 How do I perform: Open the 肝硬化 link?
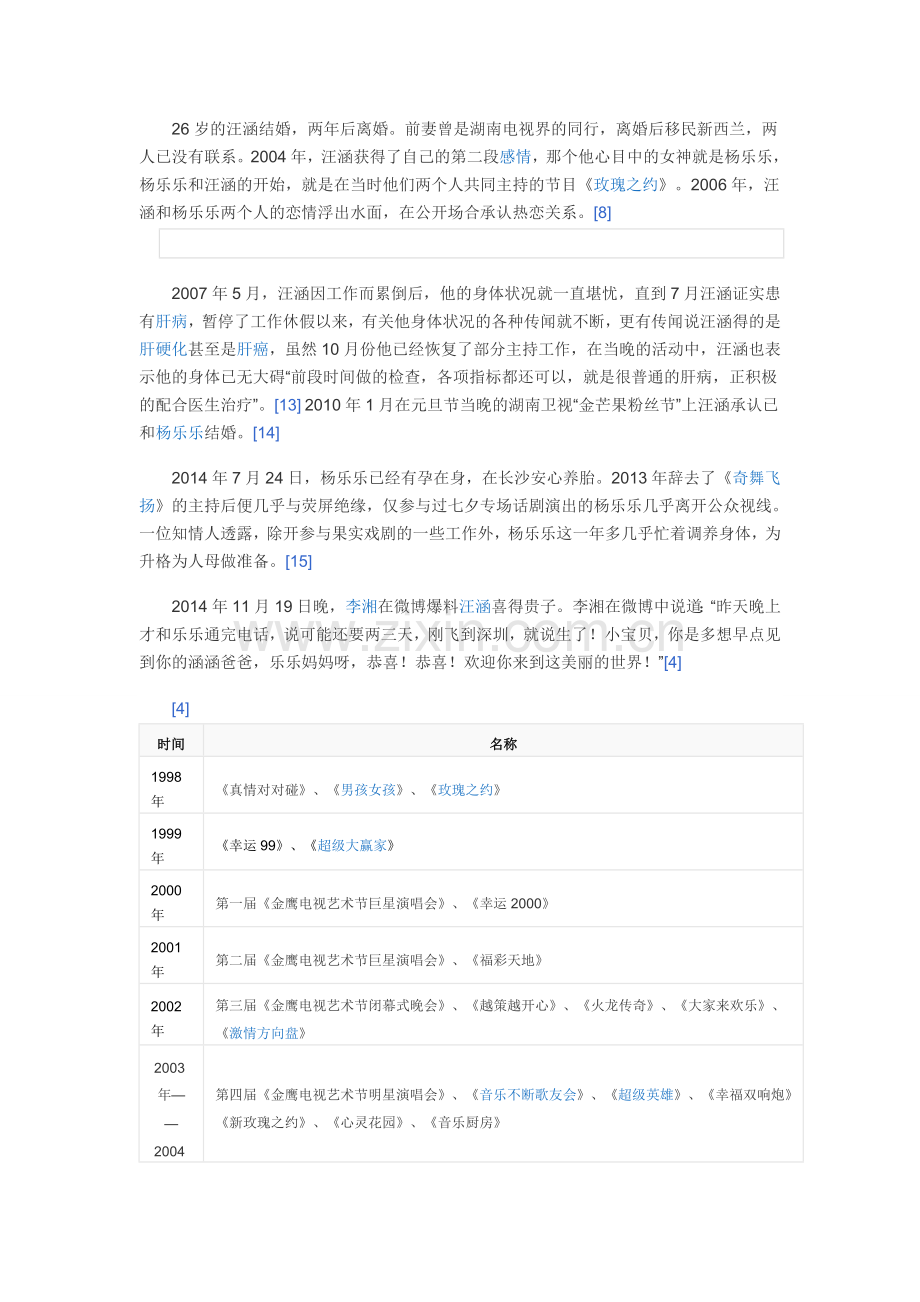click(164, 349)
